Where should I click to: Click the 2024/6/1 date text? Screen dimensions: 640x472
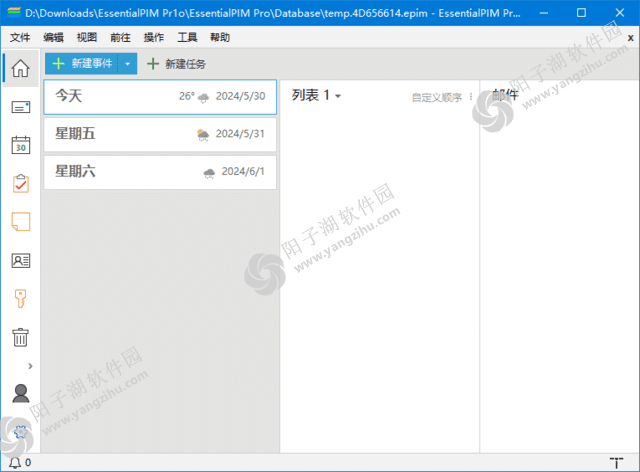(x=243, y=171)
